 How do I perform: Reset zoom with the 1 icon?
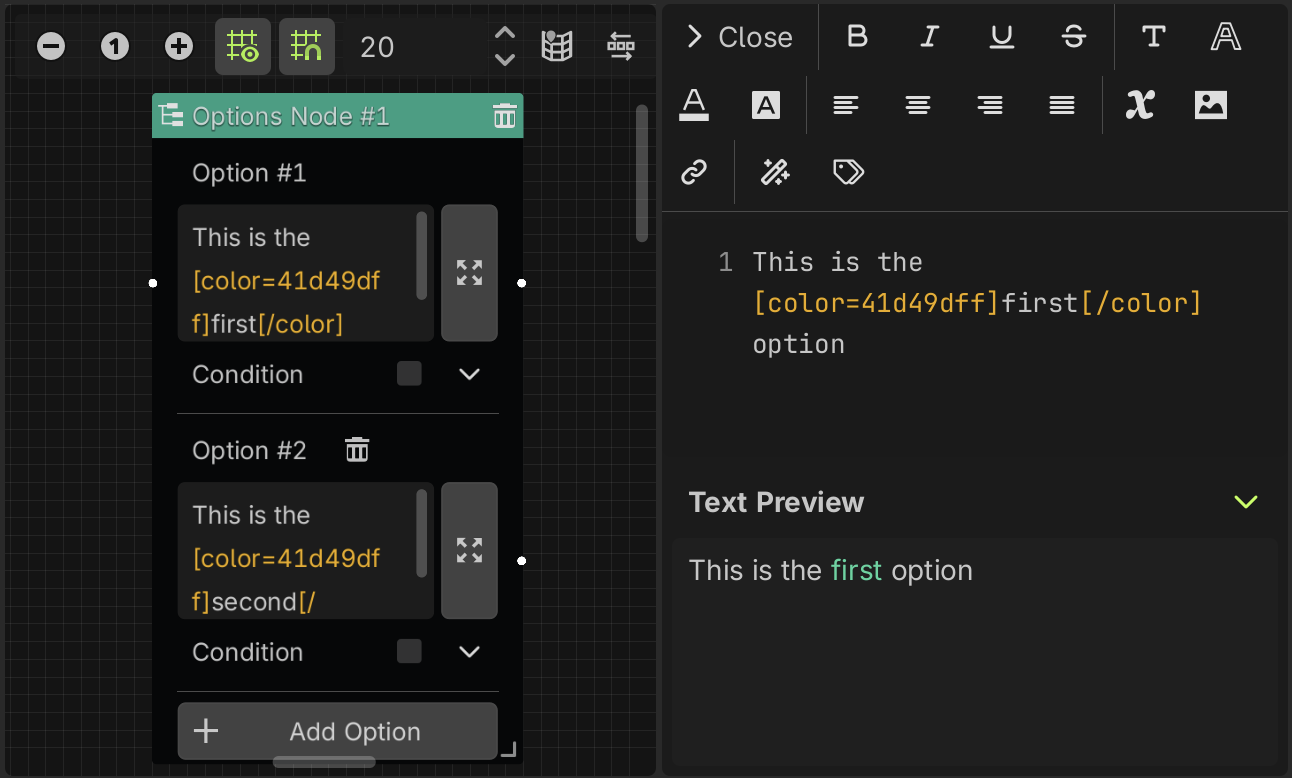click(x=115, y=46)
